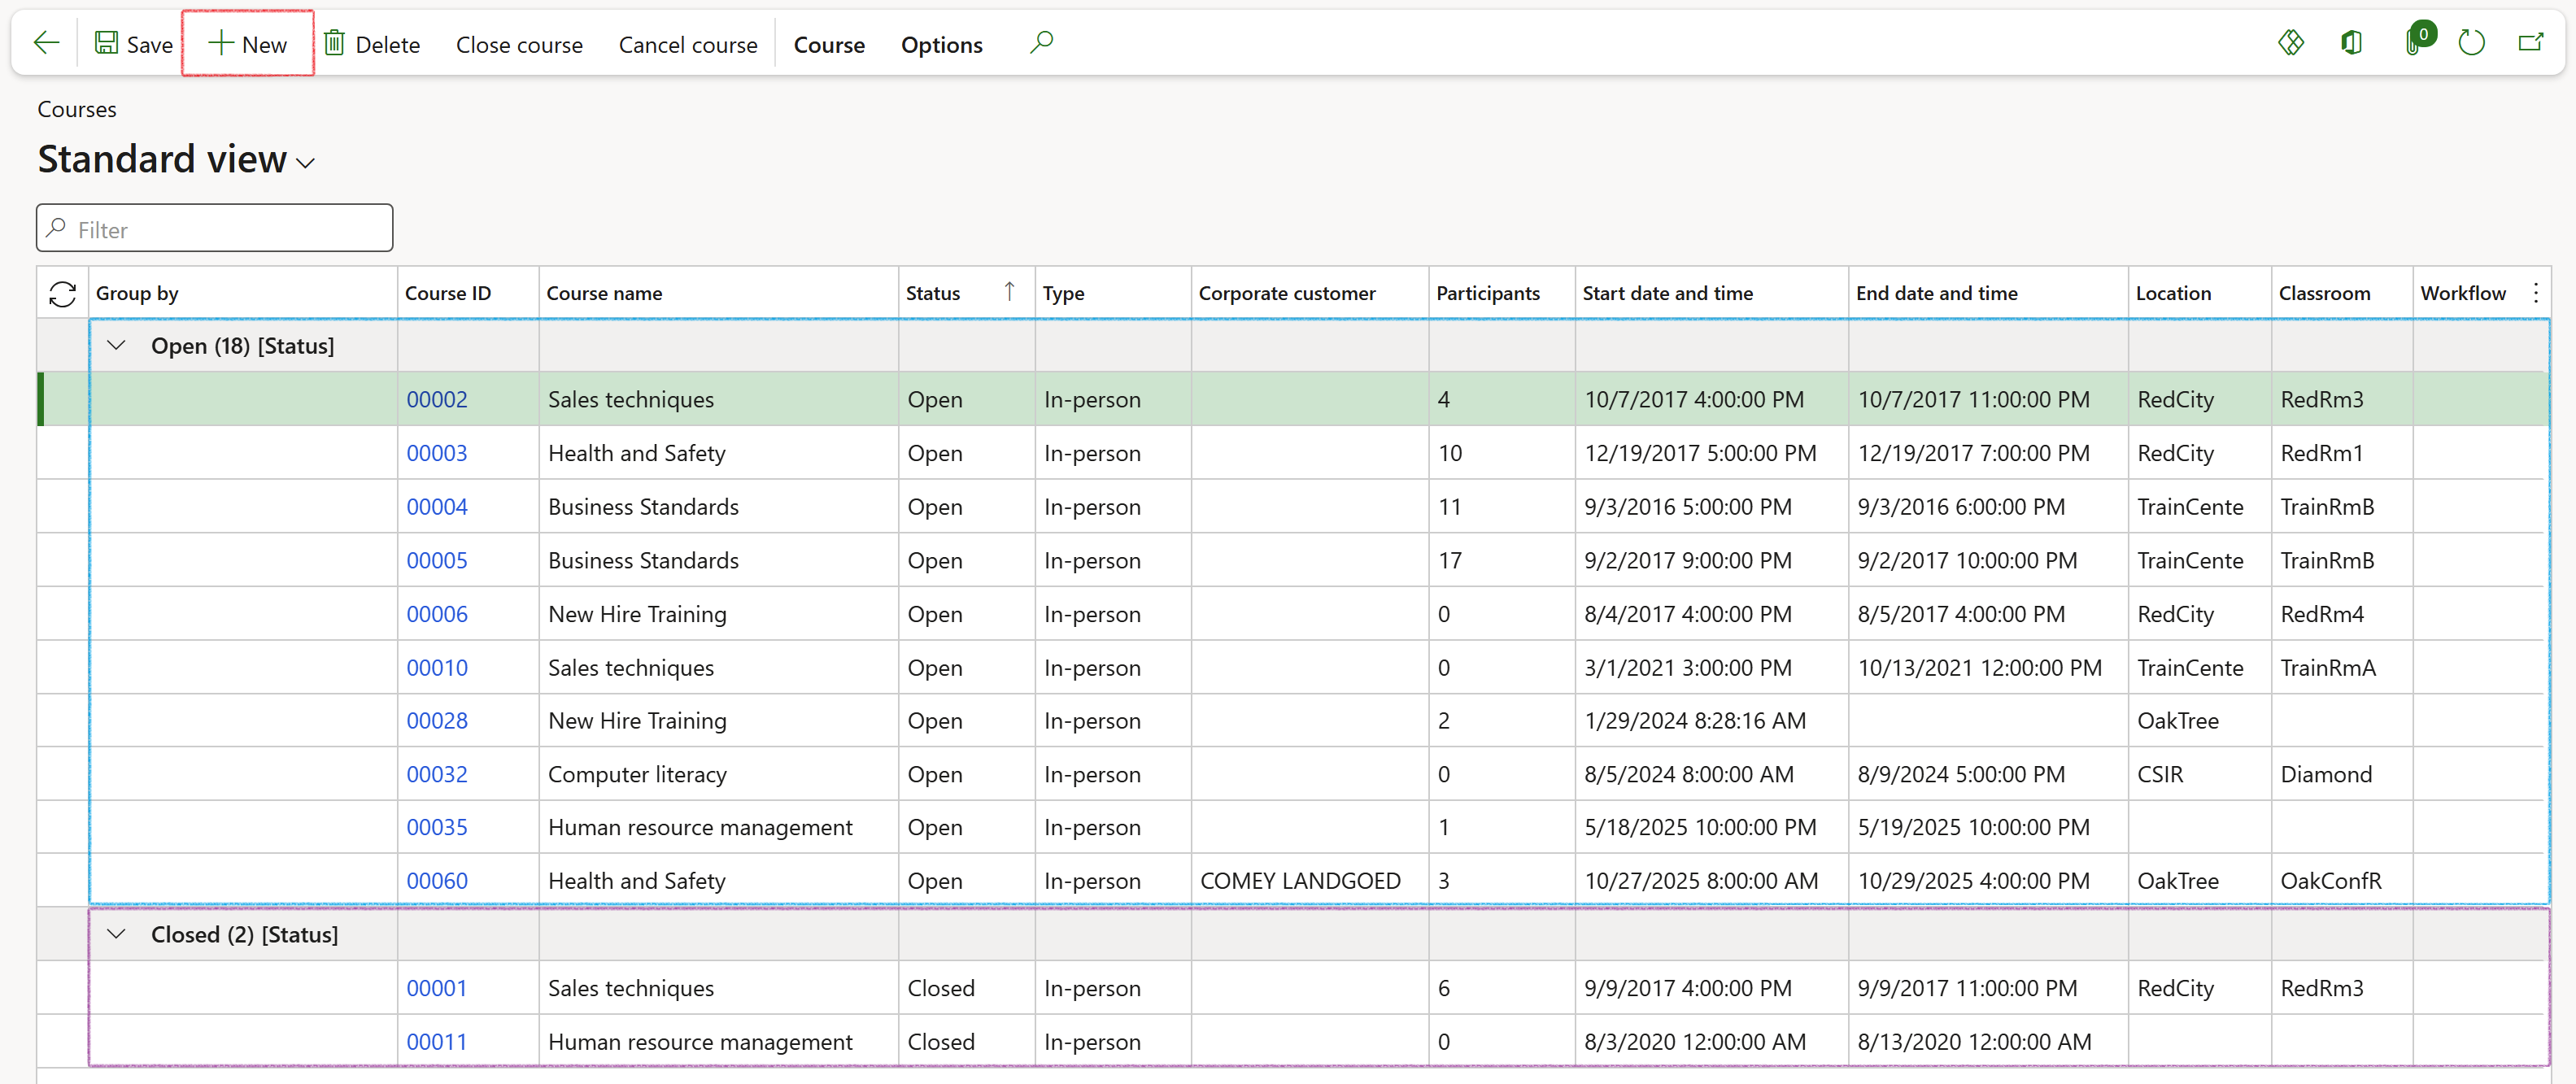Open the toolbar search magnifier
This screenshot has height=1084, width=2576.
[x=1041, y=43]
